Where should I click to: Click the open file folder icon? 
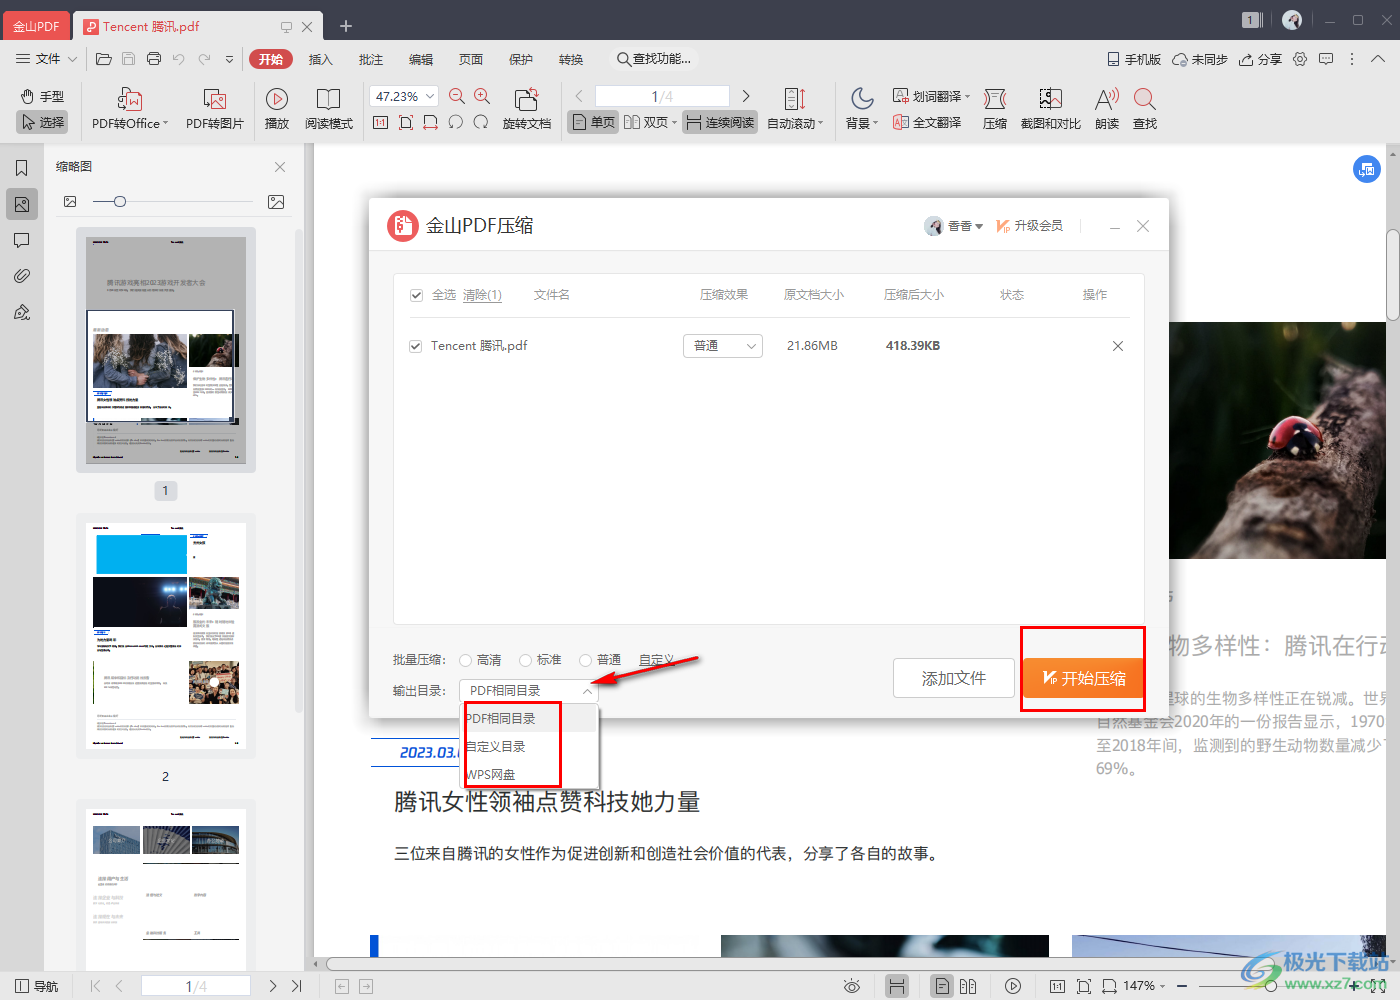[103, 59]
